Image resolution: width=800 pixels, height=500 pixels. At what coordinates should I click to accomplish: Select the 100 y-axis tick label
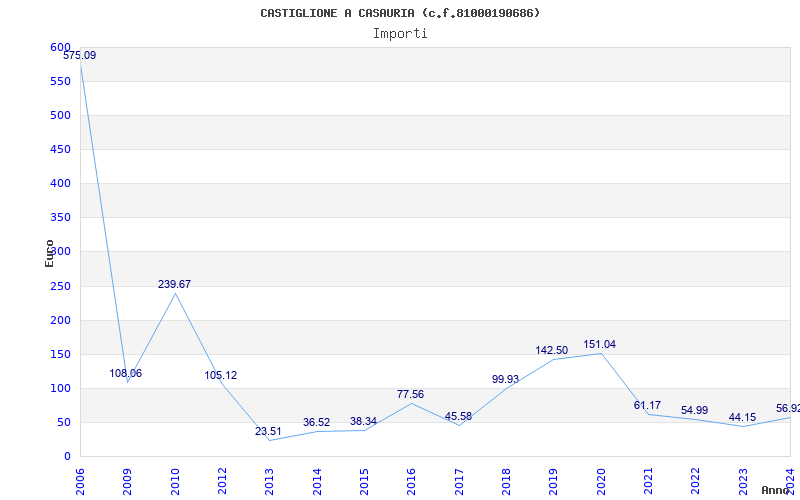[60, 388]
